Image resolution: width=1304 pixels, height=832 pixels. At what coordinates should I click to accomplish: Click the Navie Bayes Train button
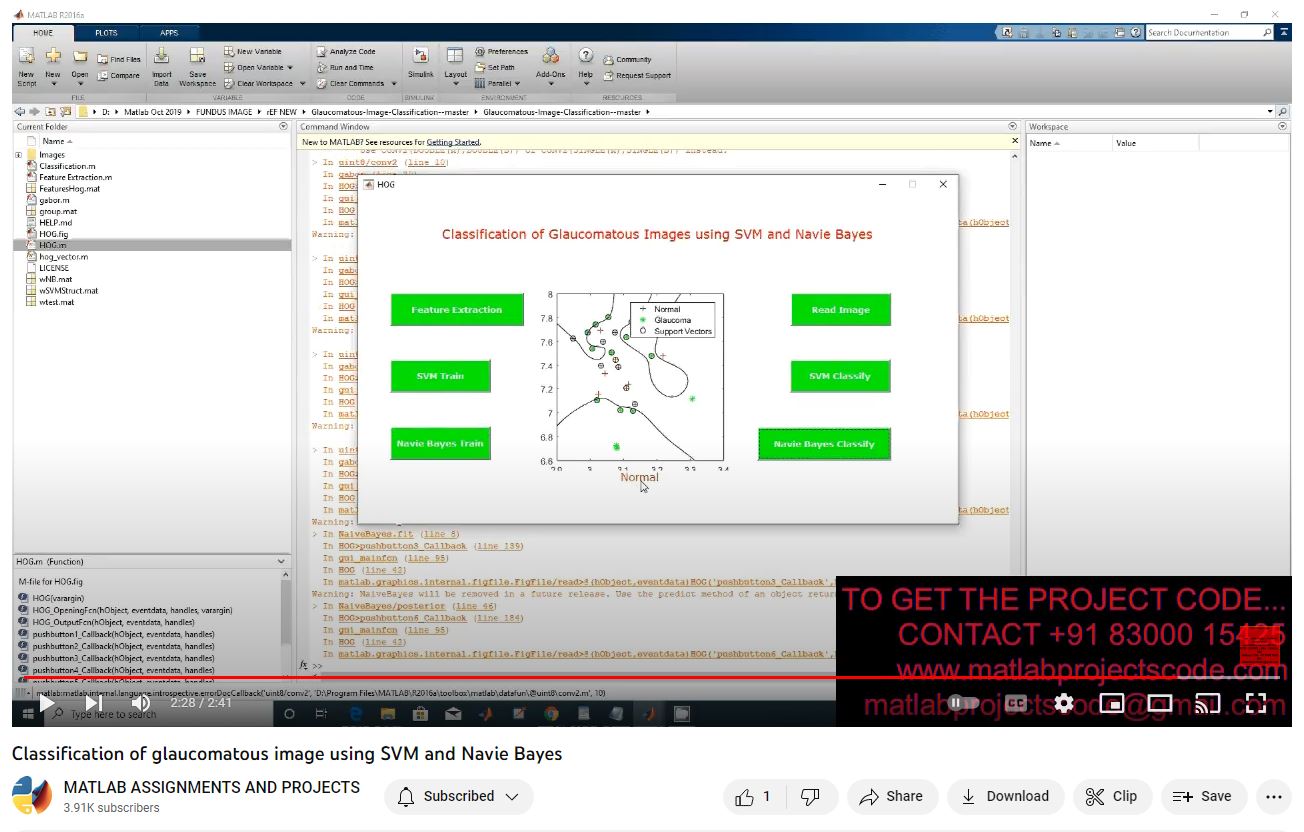pos(440,444)
